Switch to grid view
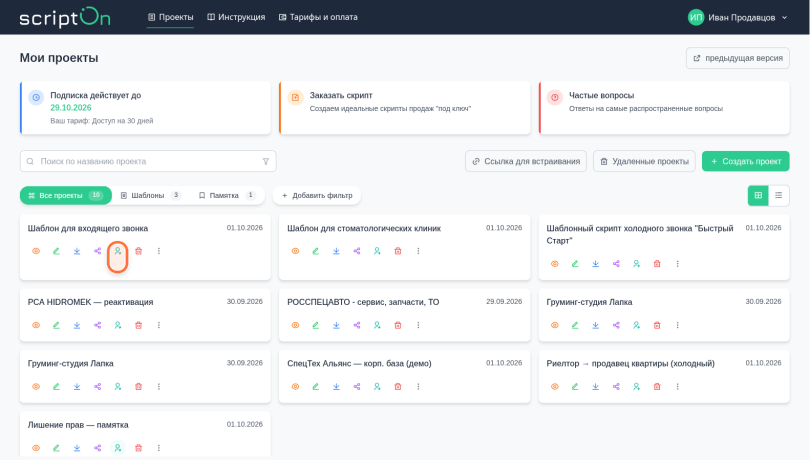The image size is (810, 460). [x=758, y=195]
